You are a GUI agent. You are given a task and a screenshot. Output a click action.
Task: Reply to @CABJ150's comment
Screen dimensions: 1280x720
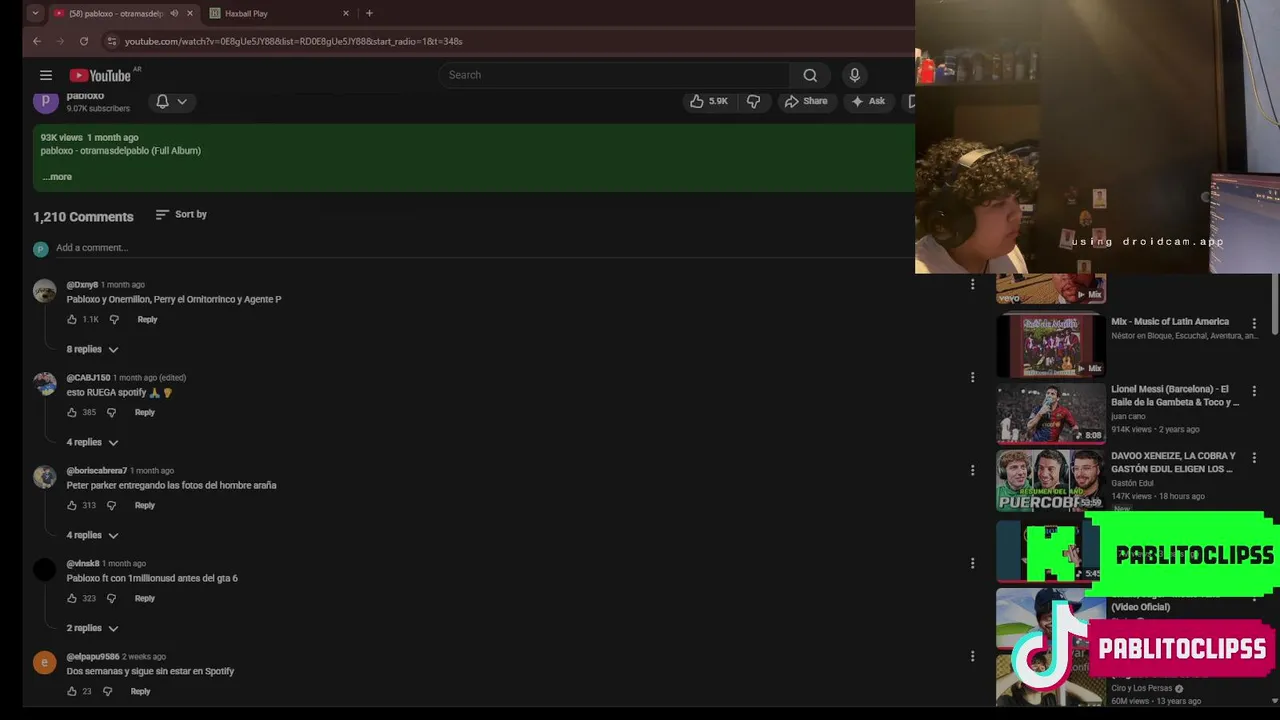click(145, 412)
